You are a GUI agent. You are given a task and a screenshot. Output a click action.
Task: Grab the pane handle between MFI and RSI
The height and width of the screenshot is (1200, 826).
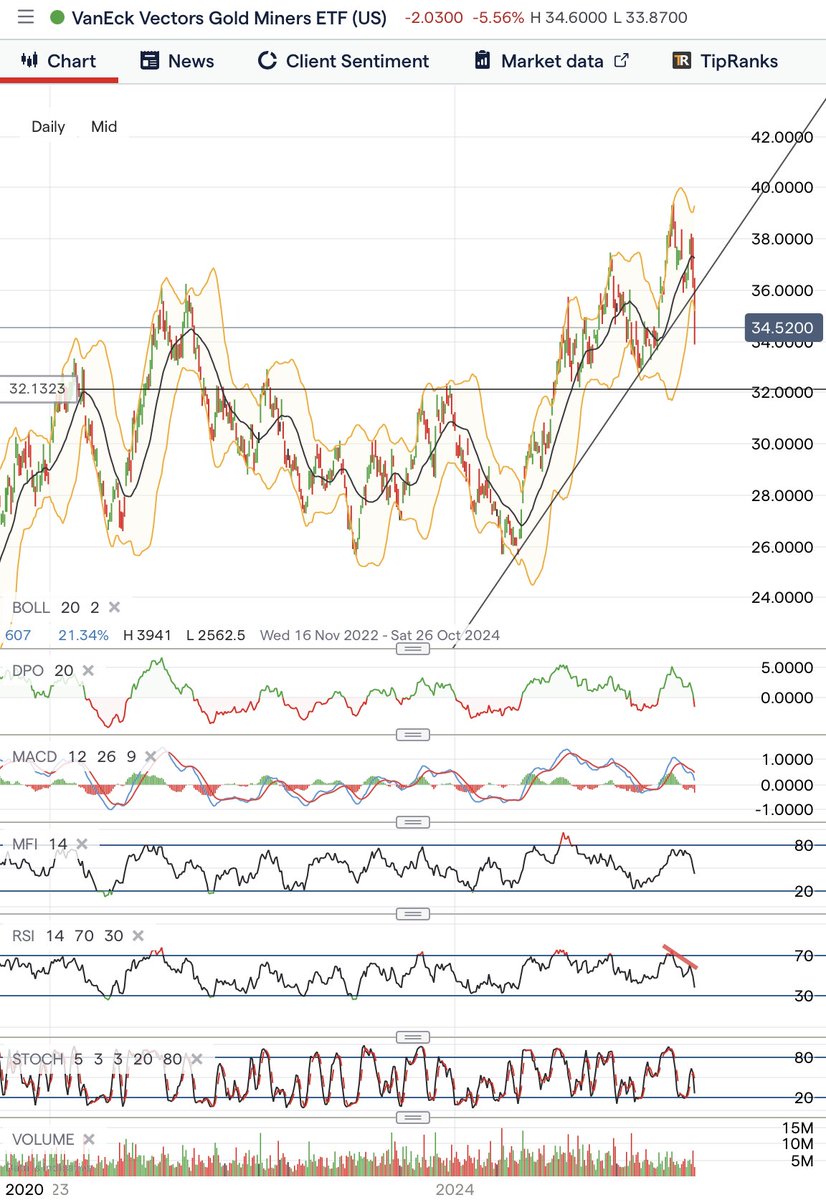click(413, 913)
